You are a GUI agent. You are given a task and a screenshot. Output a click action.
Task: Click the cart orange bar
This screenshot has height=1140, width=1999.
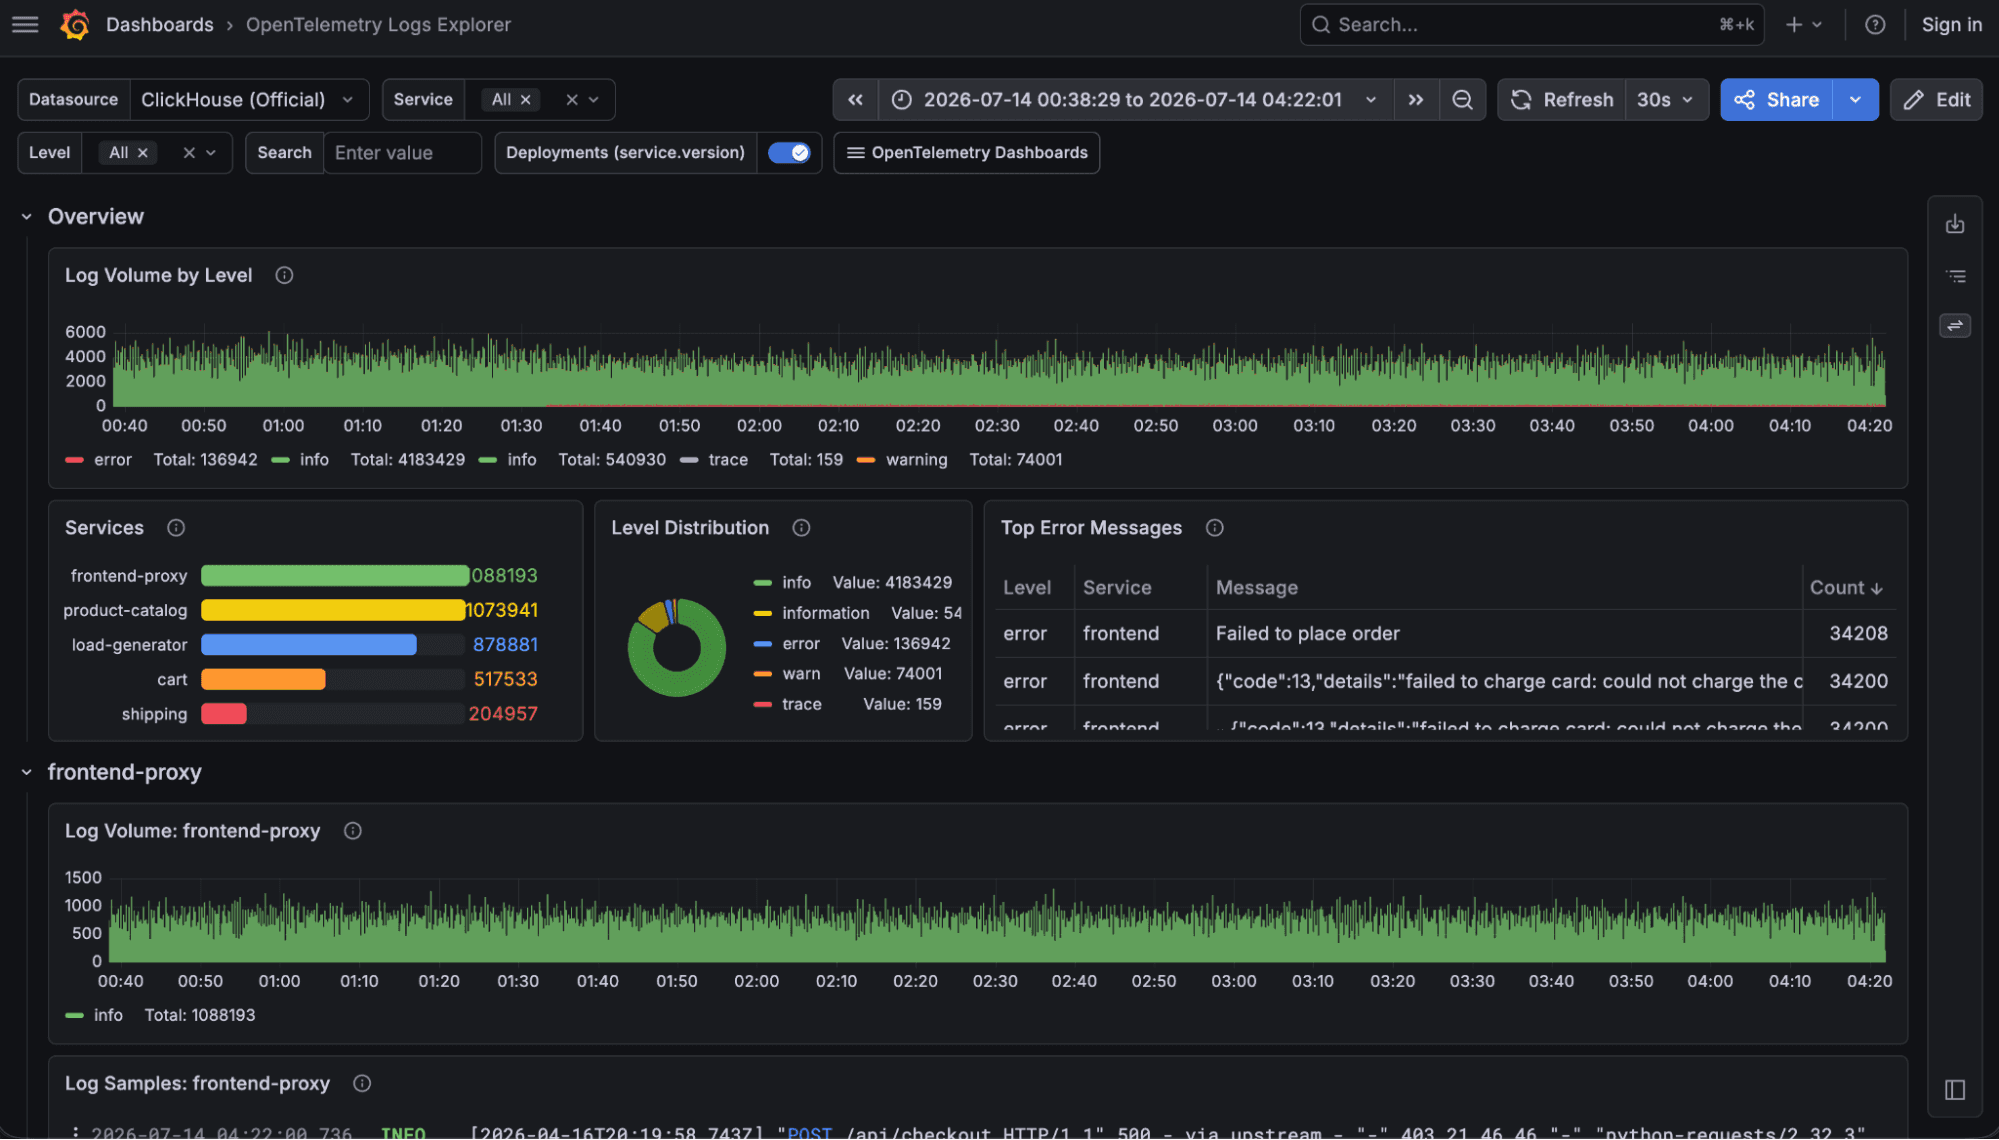[263, 680]
